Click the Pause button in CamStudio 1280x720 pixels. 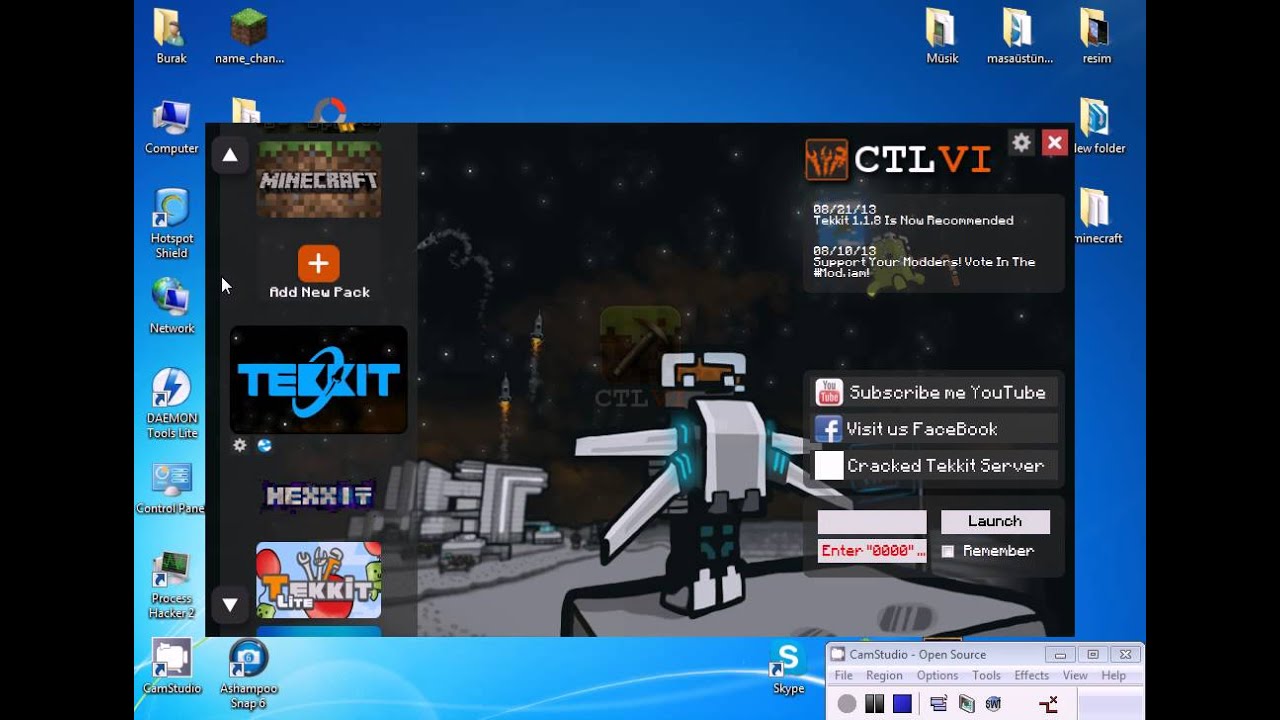874,704
